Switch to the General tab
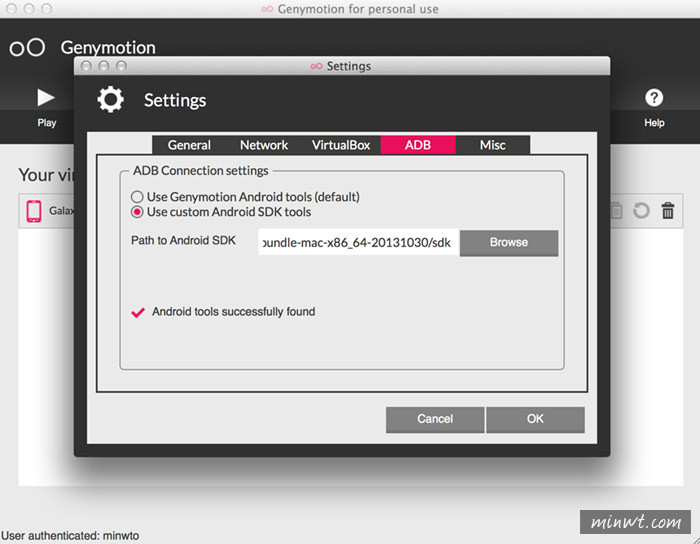This screenshot has width=700, height=544. tap(189, 145)
